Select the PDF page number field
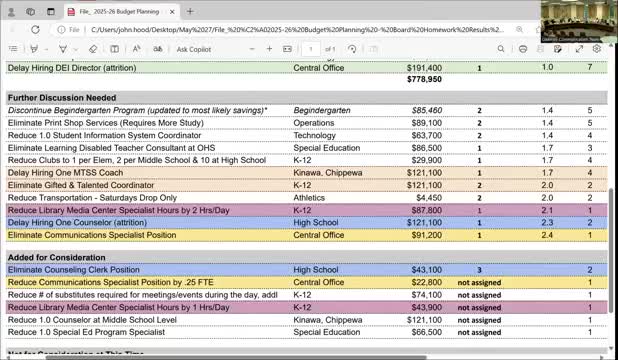 [311, 49]
